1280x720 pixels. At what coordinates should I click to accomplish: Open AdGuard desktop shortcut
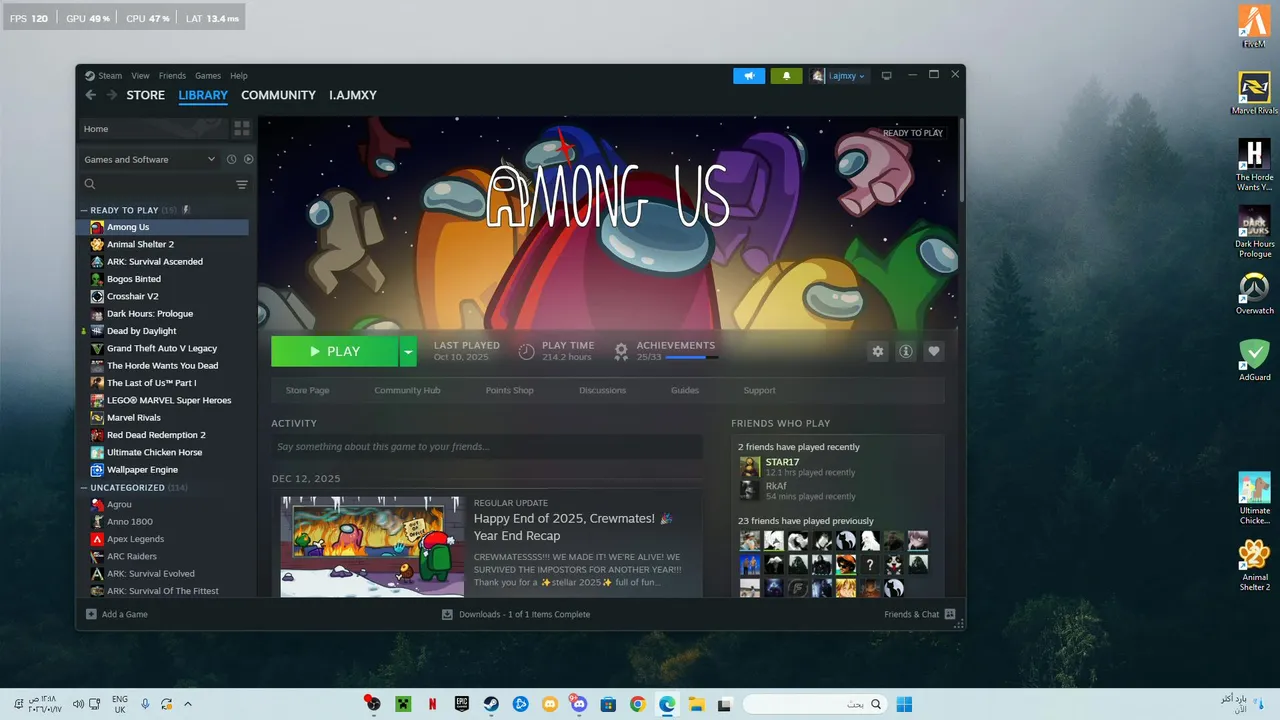1254,360
